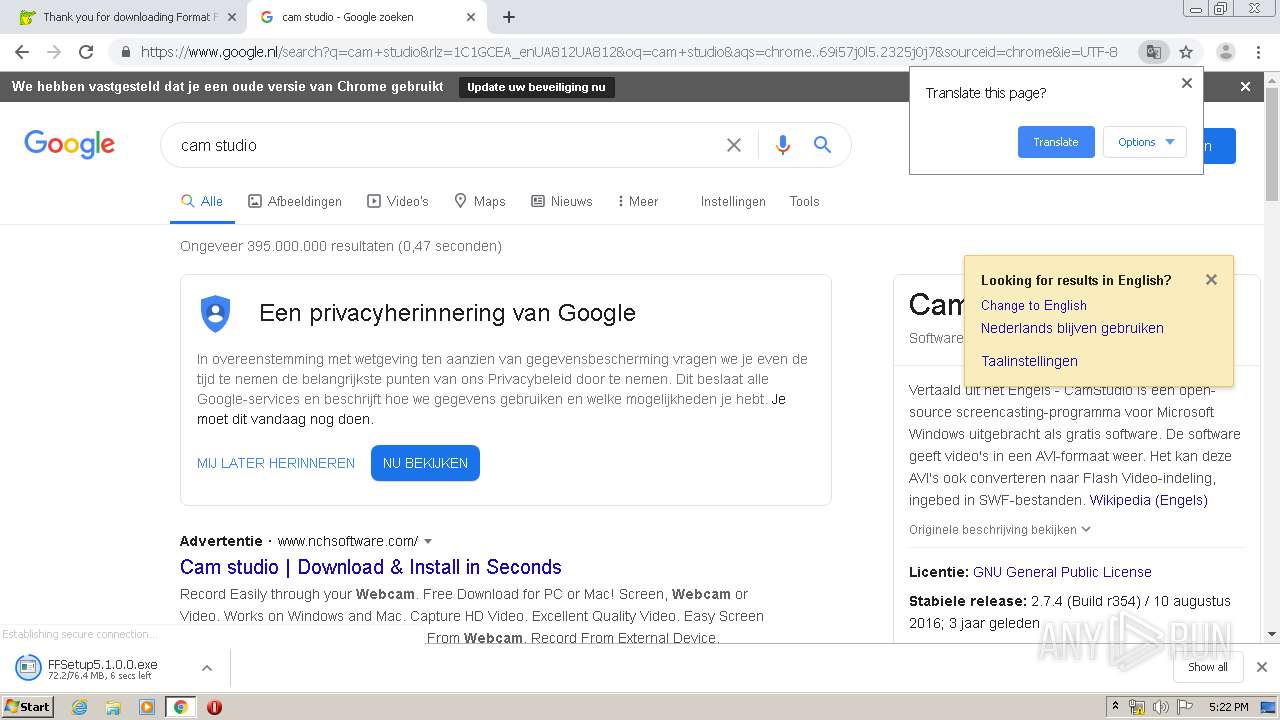Open the FFSetup5.1.0.0.exe download item
The width and height of the screenshot is (1280, 720).
(102, 668)
